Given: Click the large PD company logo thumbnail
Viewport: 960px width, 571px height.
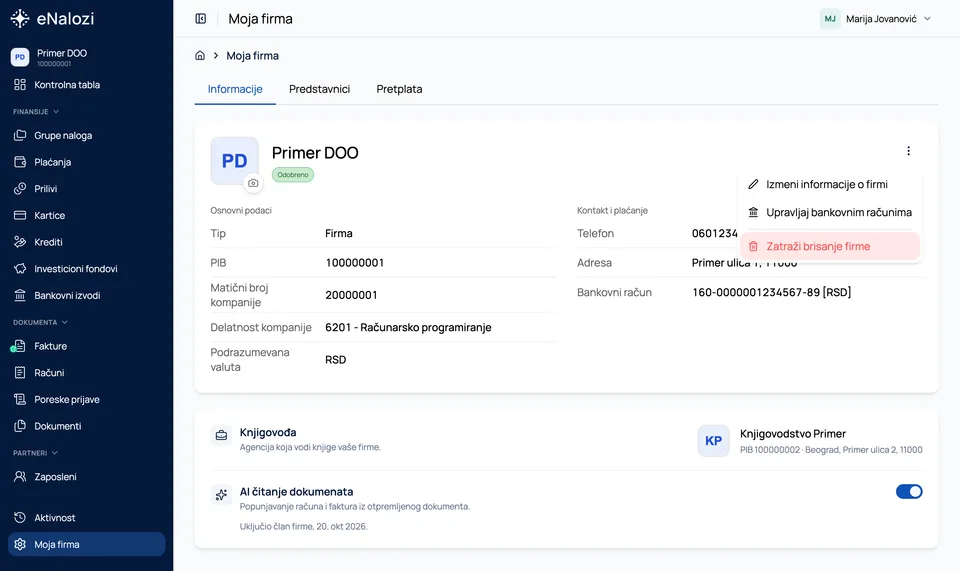Looking at the screenshot, I should tap(234, 160).
